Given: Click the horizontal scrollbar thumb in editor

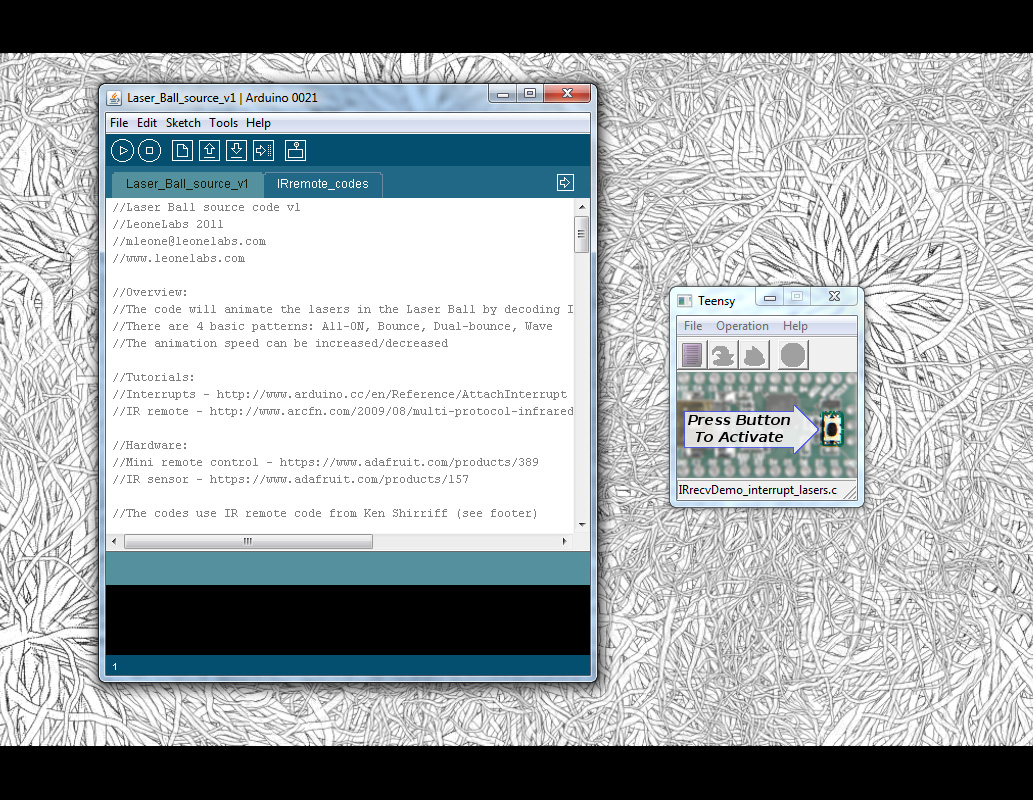Looking at the screenshot, I should click(x=248, y=542).
